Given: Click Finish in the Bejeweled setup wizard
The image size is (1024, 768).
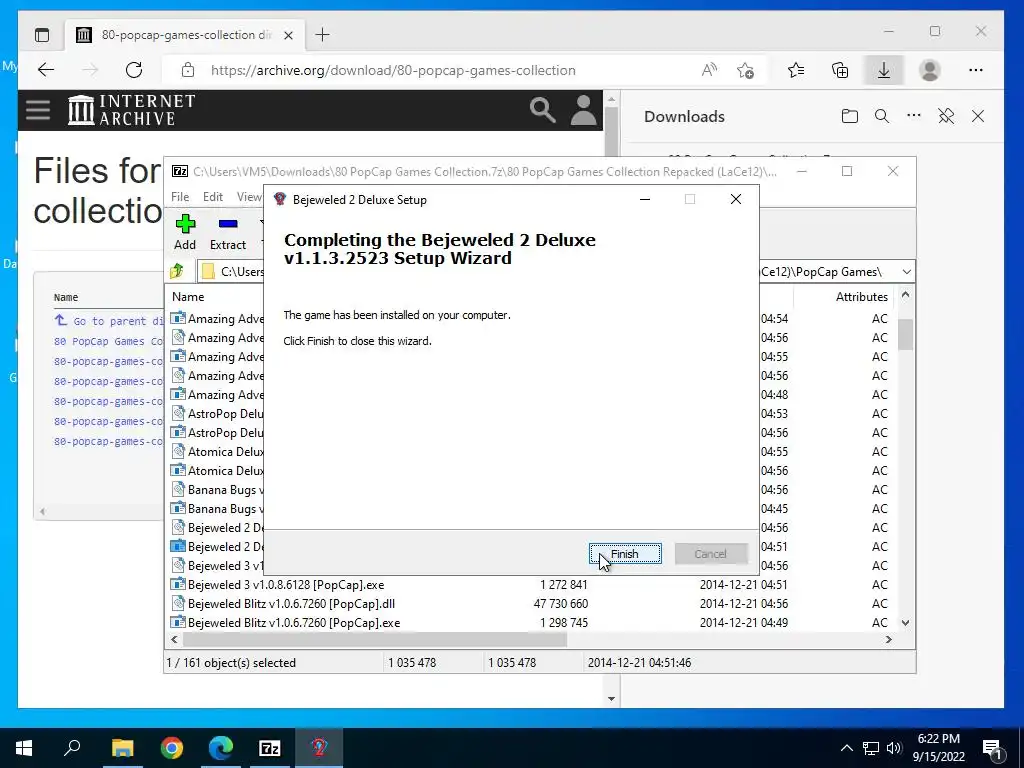Looking at the screenshot, I should pyautogui.click(x=625, y=554).
